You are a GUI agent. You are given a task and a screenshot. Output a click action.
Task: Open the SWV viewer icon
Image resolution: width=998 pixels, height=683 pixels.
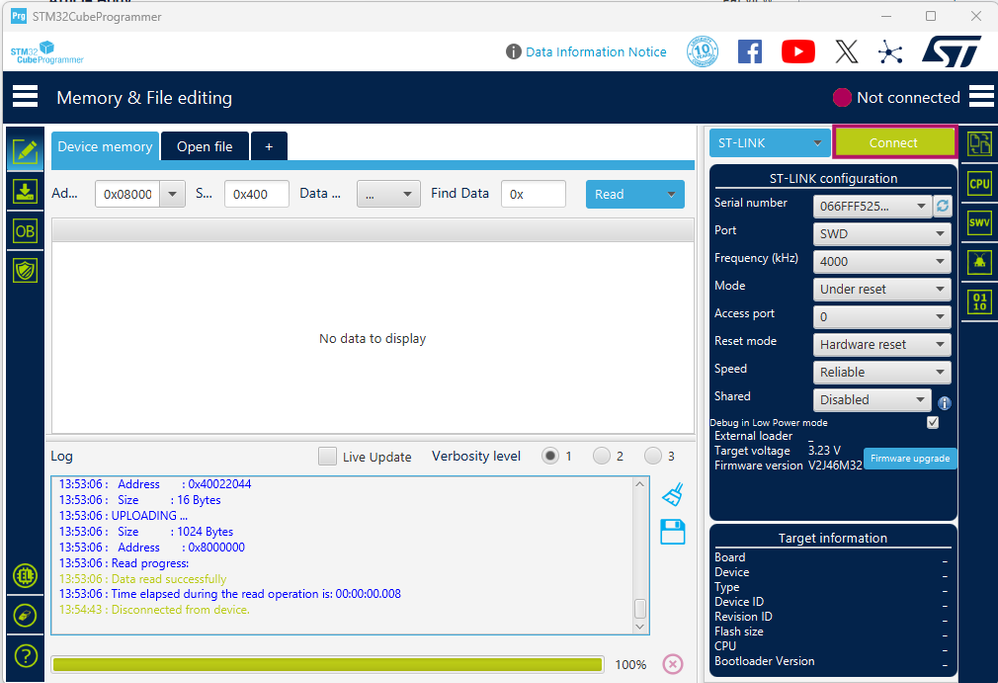click(x=980, y=223)
